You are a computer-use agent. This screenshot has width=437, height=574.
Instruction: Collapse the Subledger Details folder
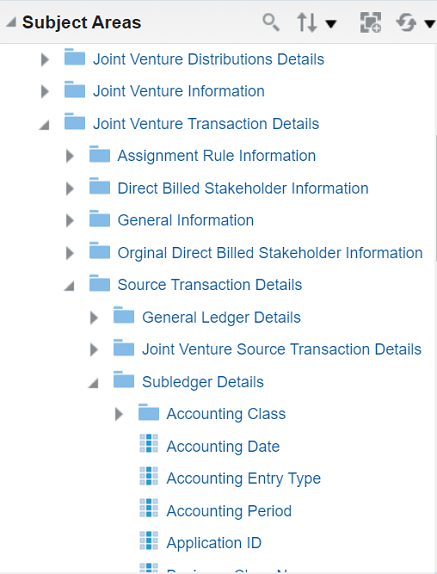pos(93,383)
